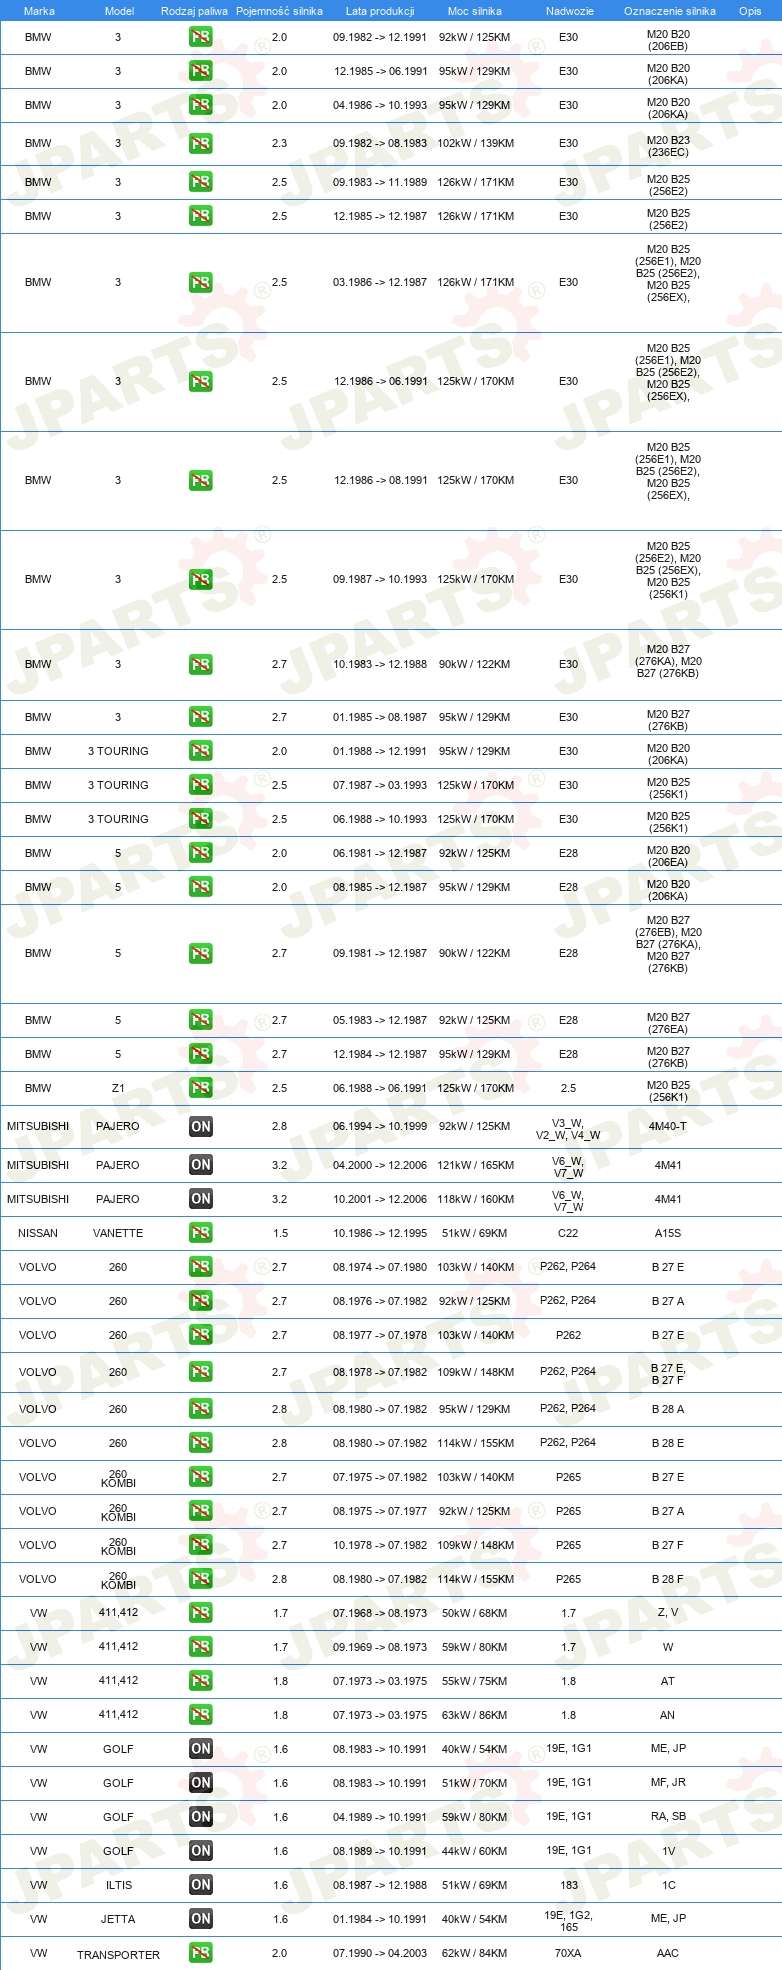Image resolution: width=782 pixels, height=1970 pixels.
Task: Click the engine code 4M40-T
Action: pos(668,1126)
